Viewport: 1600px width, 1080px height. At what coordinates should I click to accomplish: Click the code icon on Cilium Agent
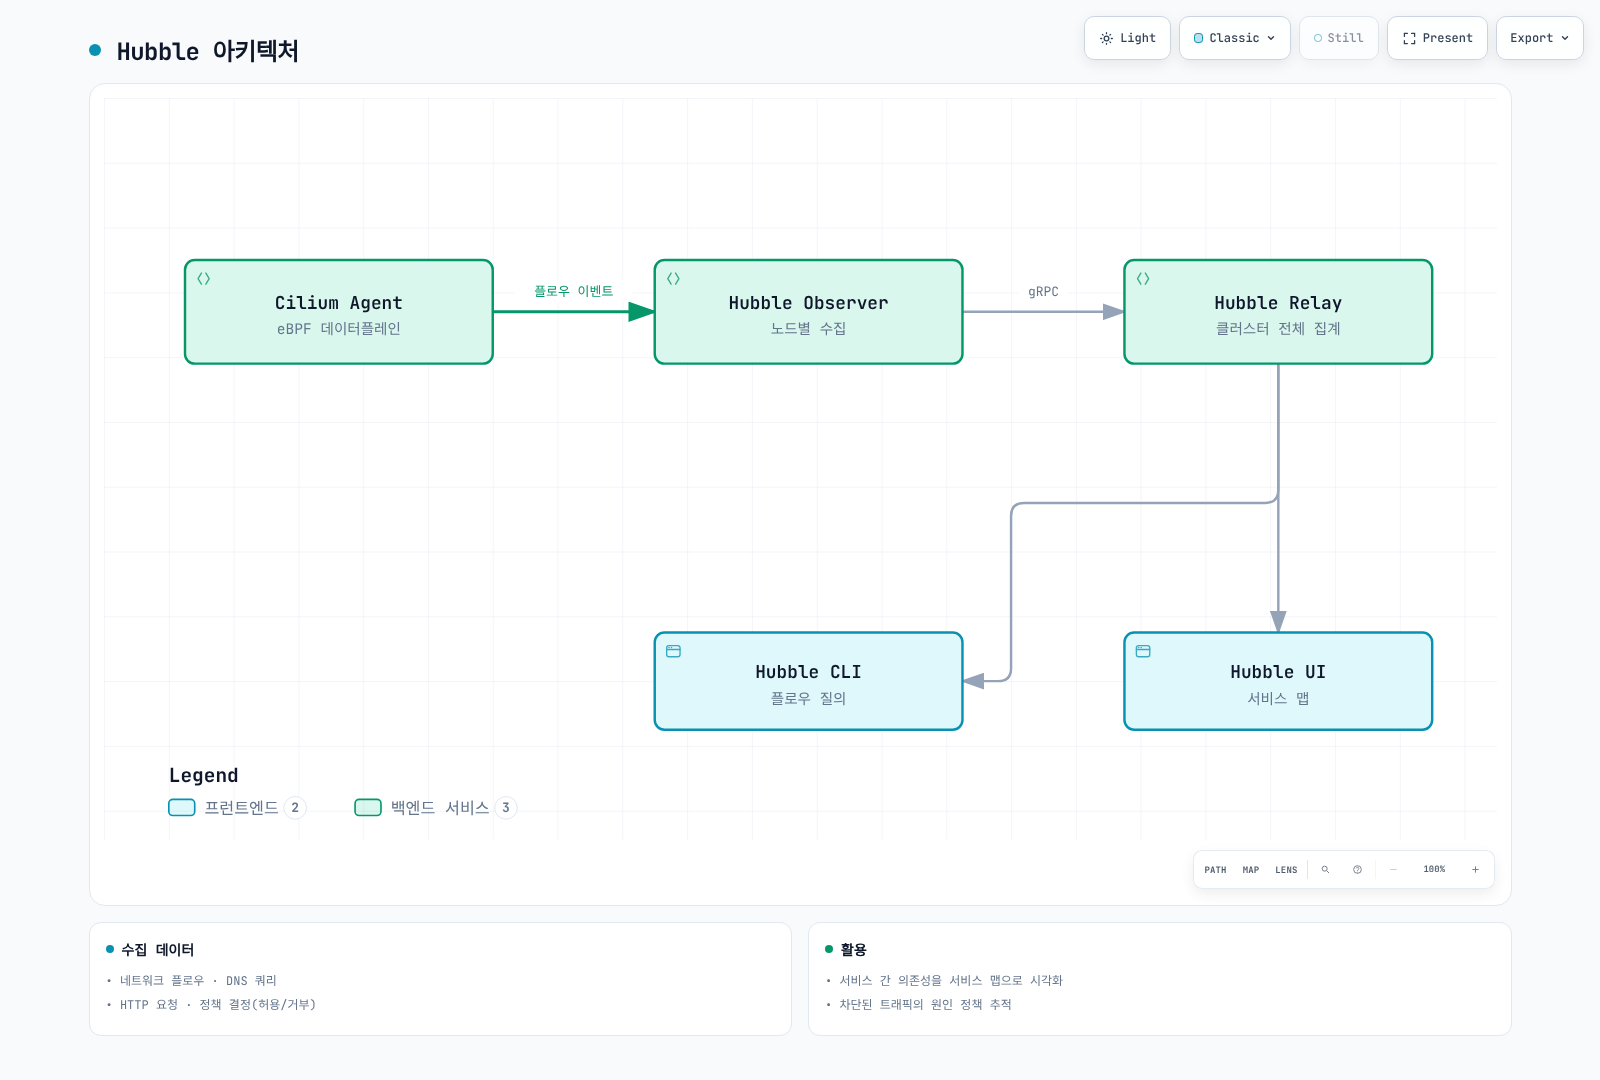pyautogui.click(x=204, y=279)
